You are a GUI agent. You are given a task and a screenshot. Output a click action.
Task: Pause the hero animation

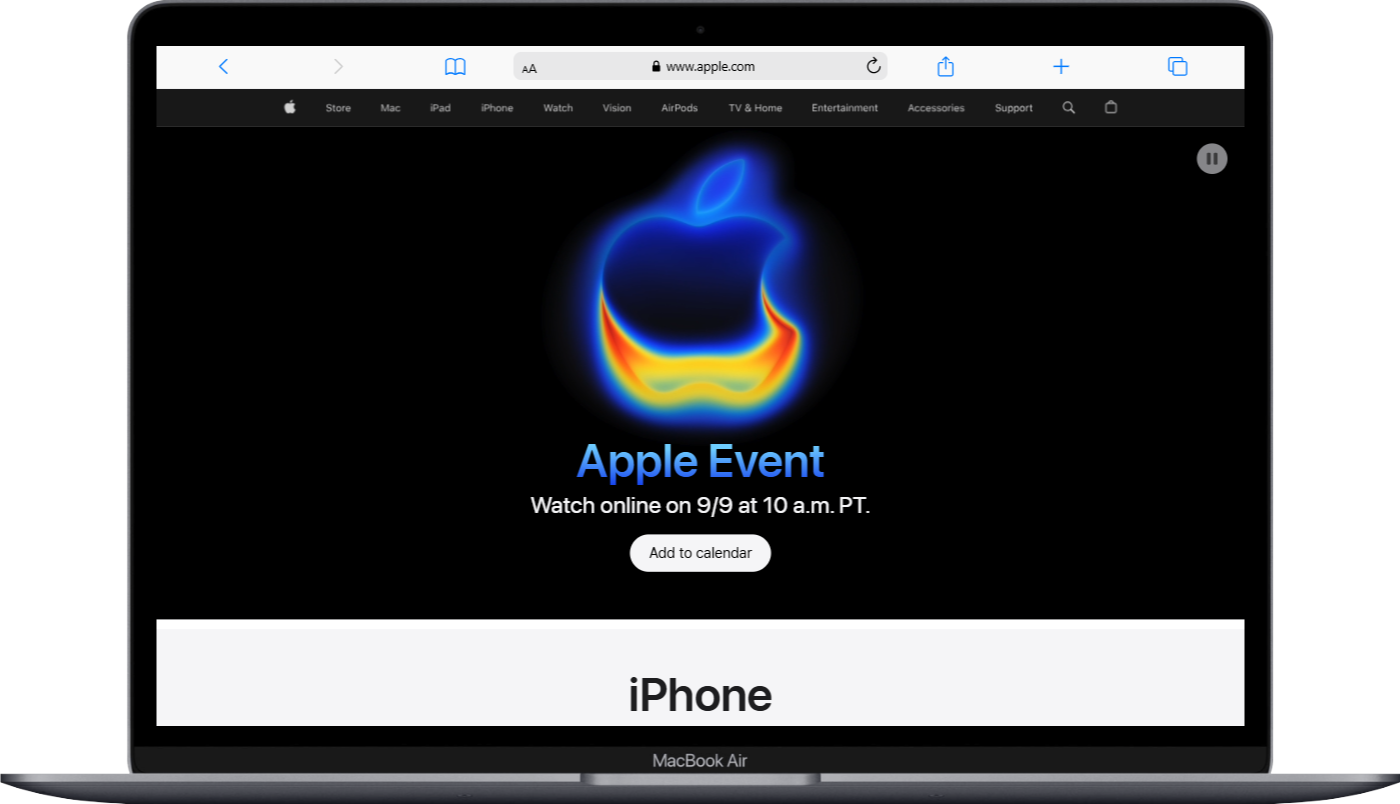[x=1212, y=158]
